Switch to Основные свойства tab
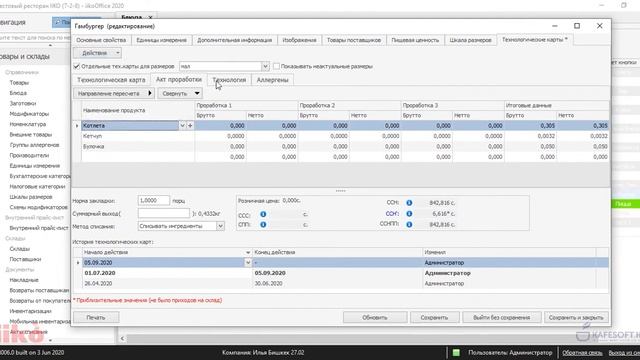This screenshot has width=640, height=360. (101, 40)
